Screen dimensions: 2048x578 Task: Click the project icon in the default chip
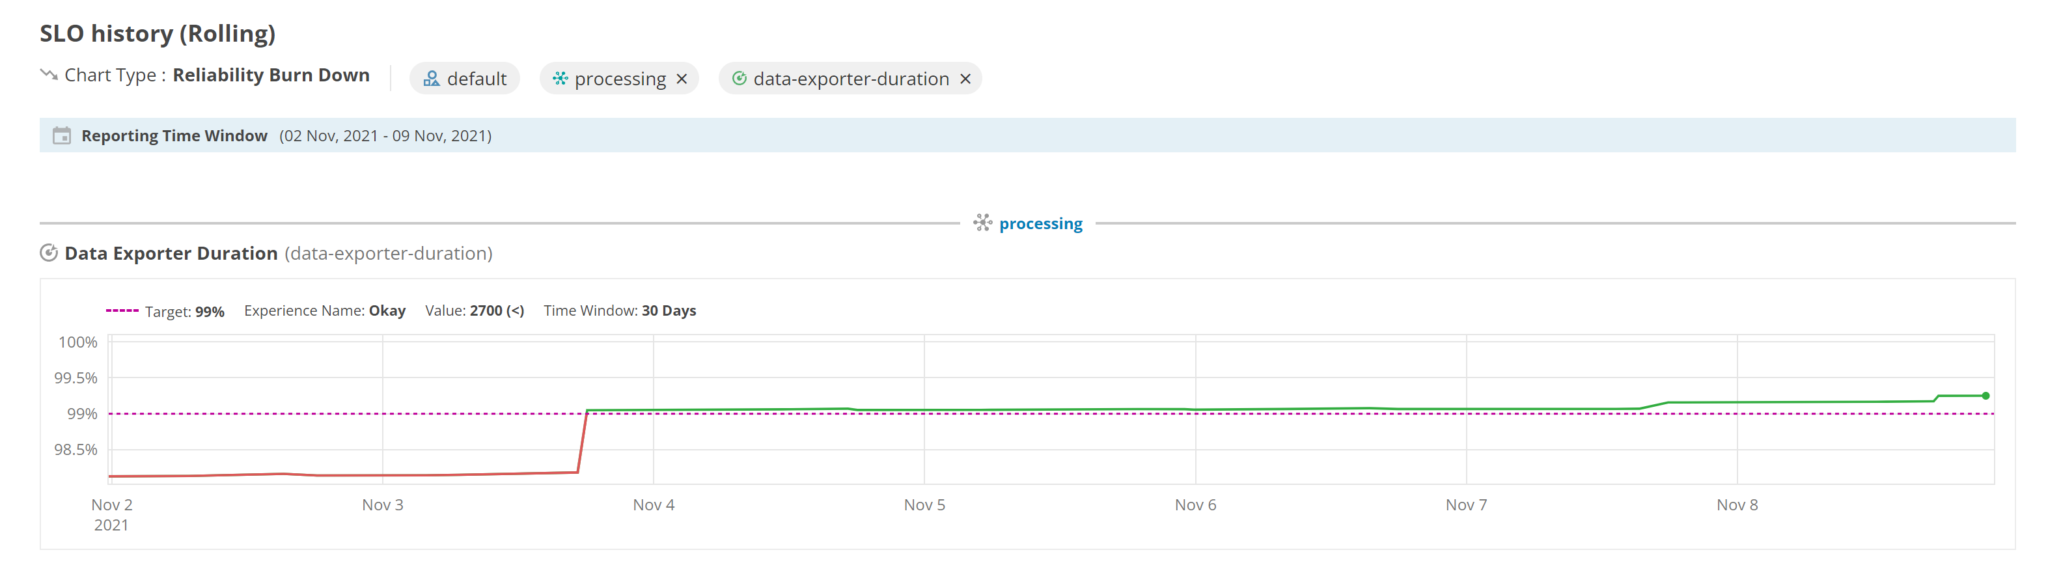pos(431,79)
